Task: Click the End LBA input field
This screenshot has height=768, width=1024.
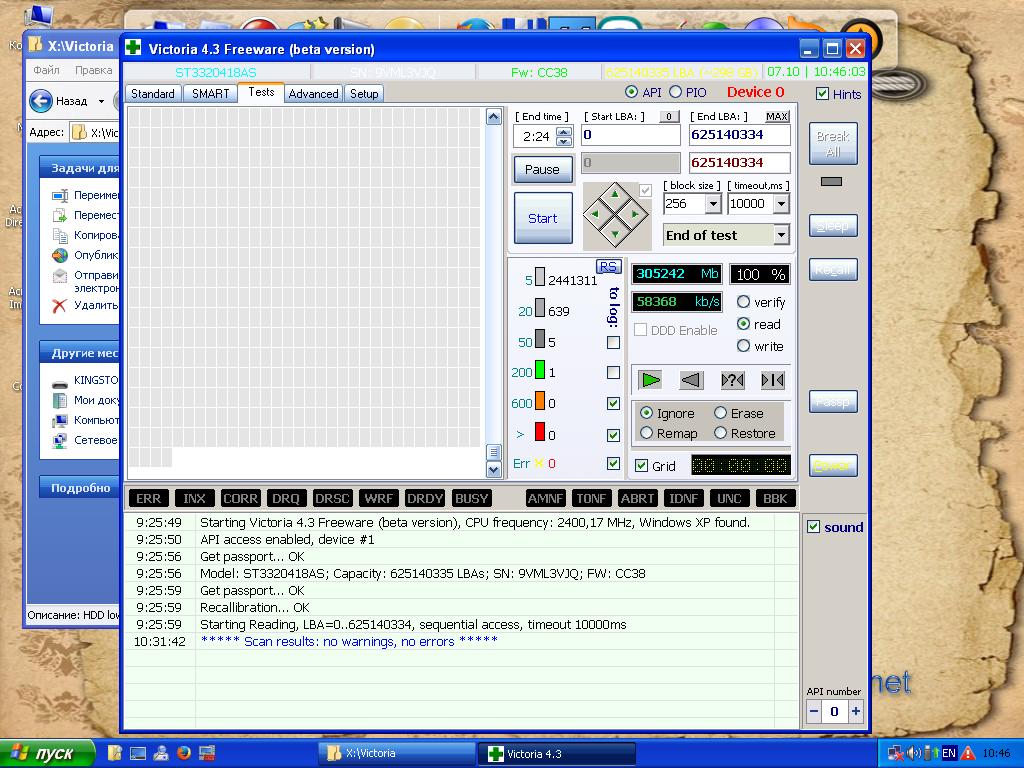Action: 739,135
